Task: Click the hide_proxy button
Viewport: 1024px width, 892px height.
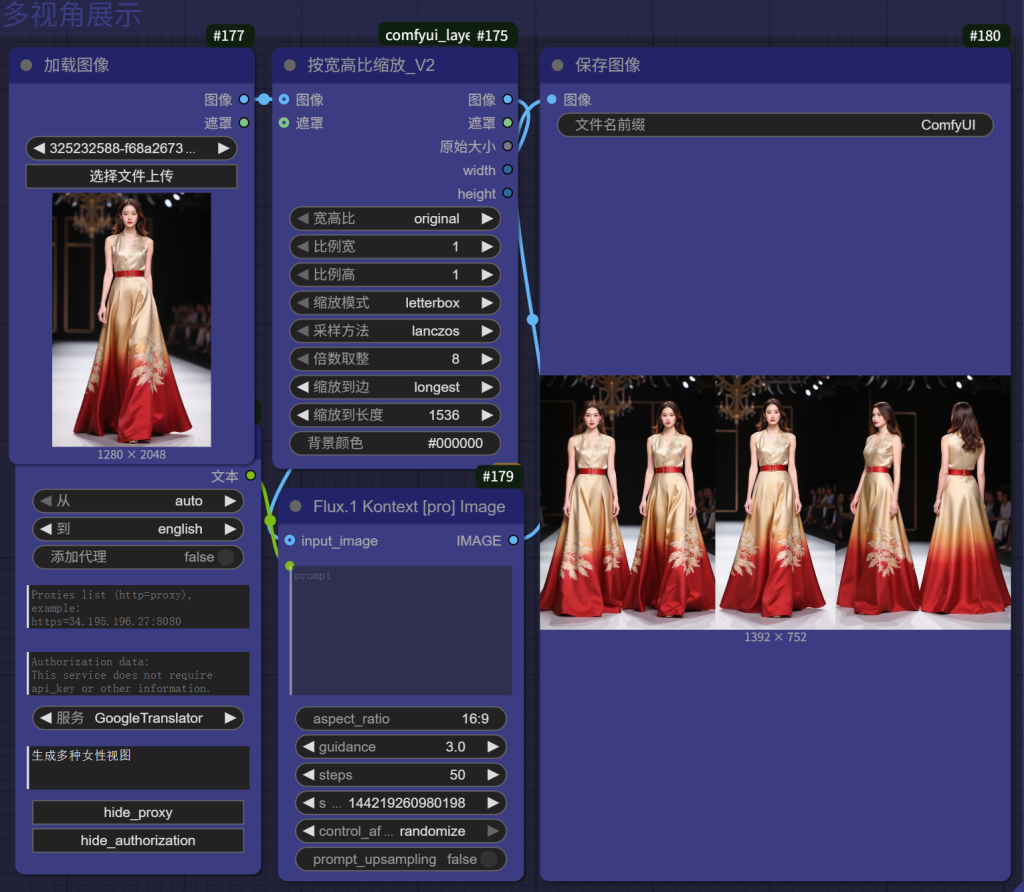Action: 138,812
